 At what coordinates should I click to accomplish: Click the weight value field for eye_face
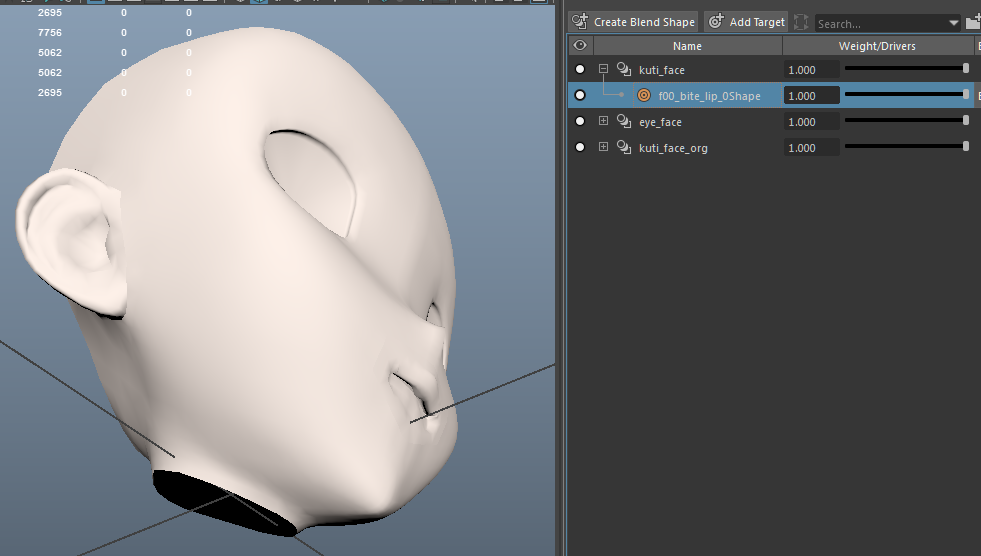tap(811, 122)
